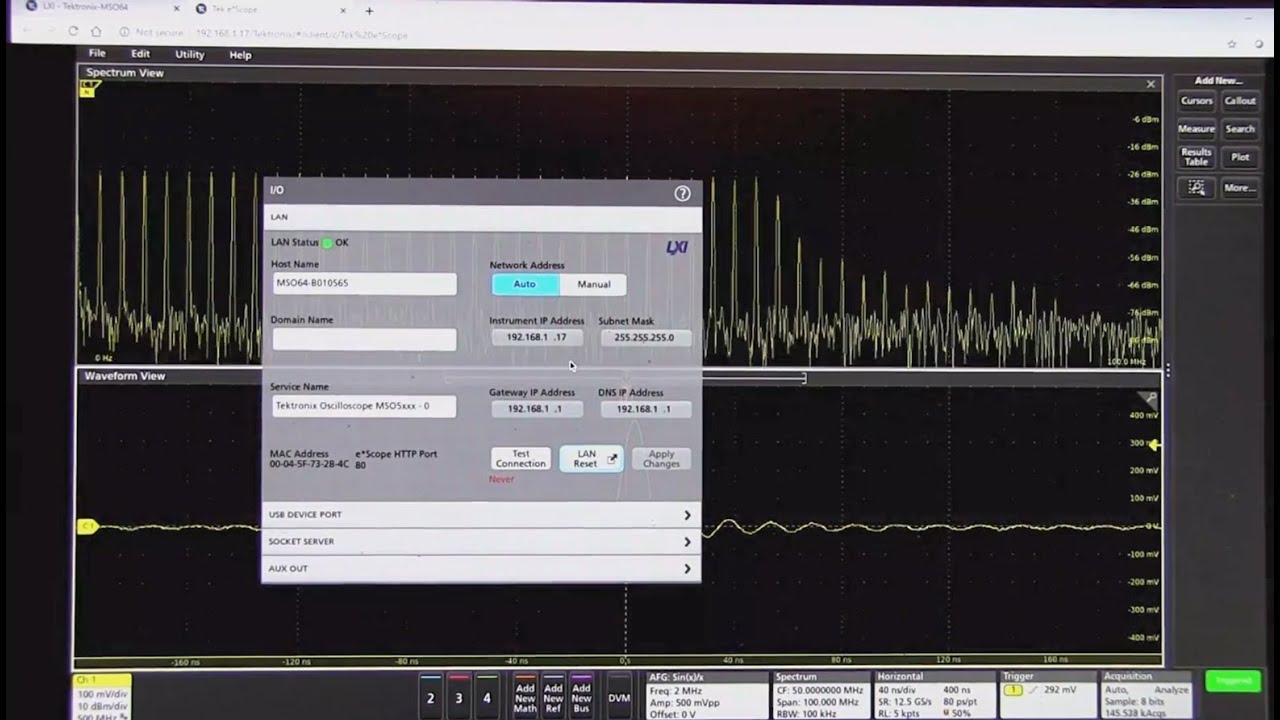This screenshot has width=1280, height=720.
Task: Click the Host Name input field
Action: [x=364, y=284]
